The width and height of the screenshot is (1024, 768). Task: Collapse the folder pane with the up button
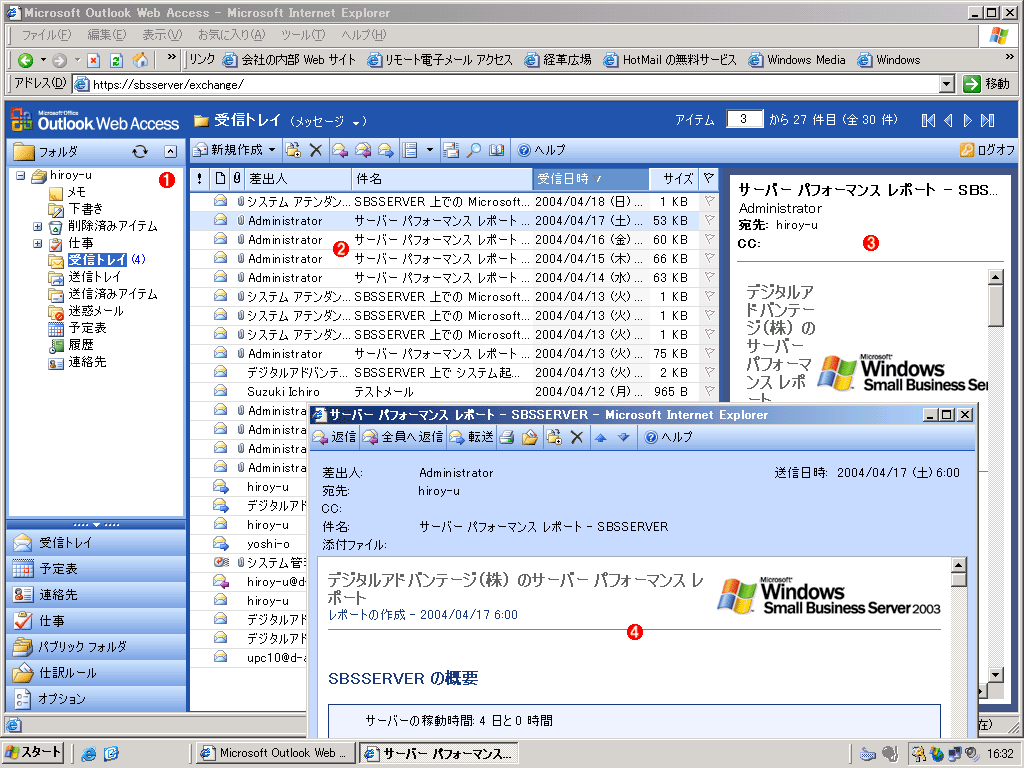(170, 152)
